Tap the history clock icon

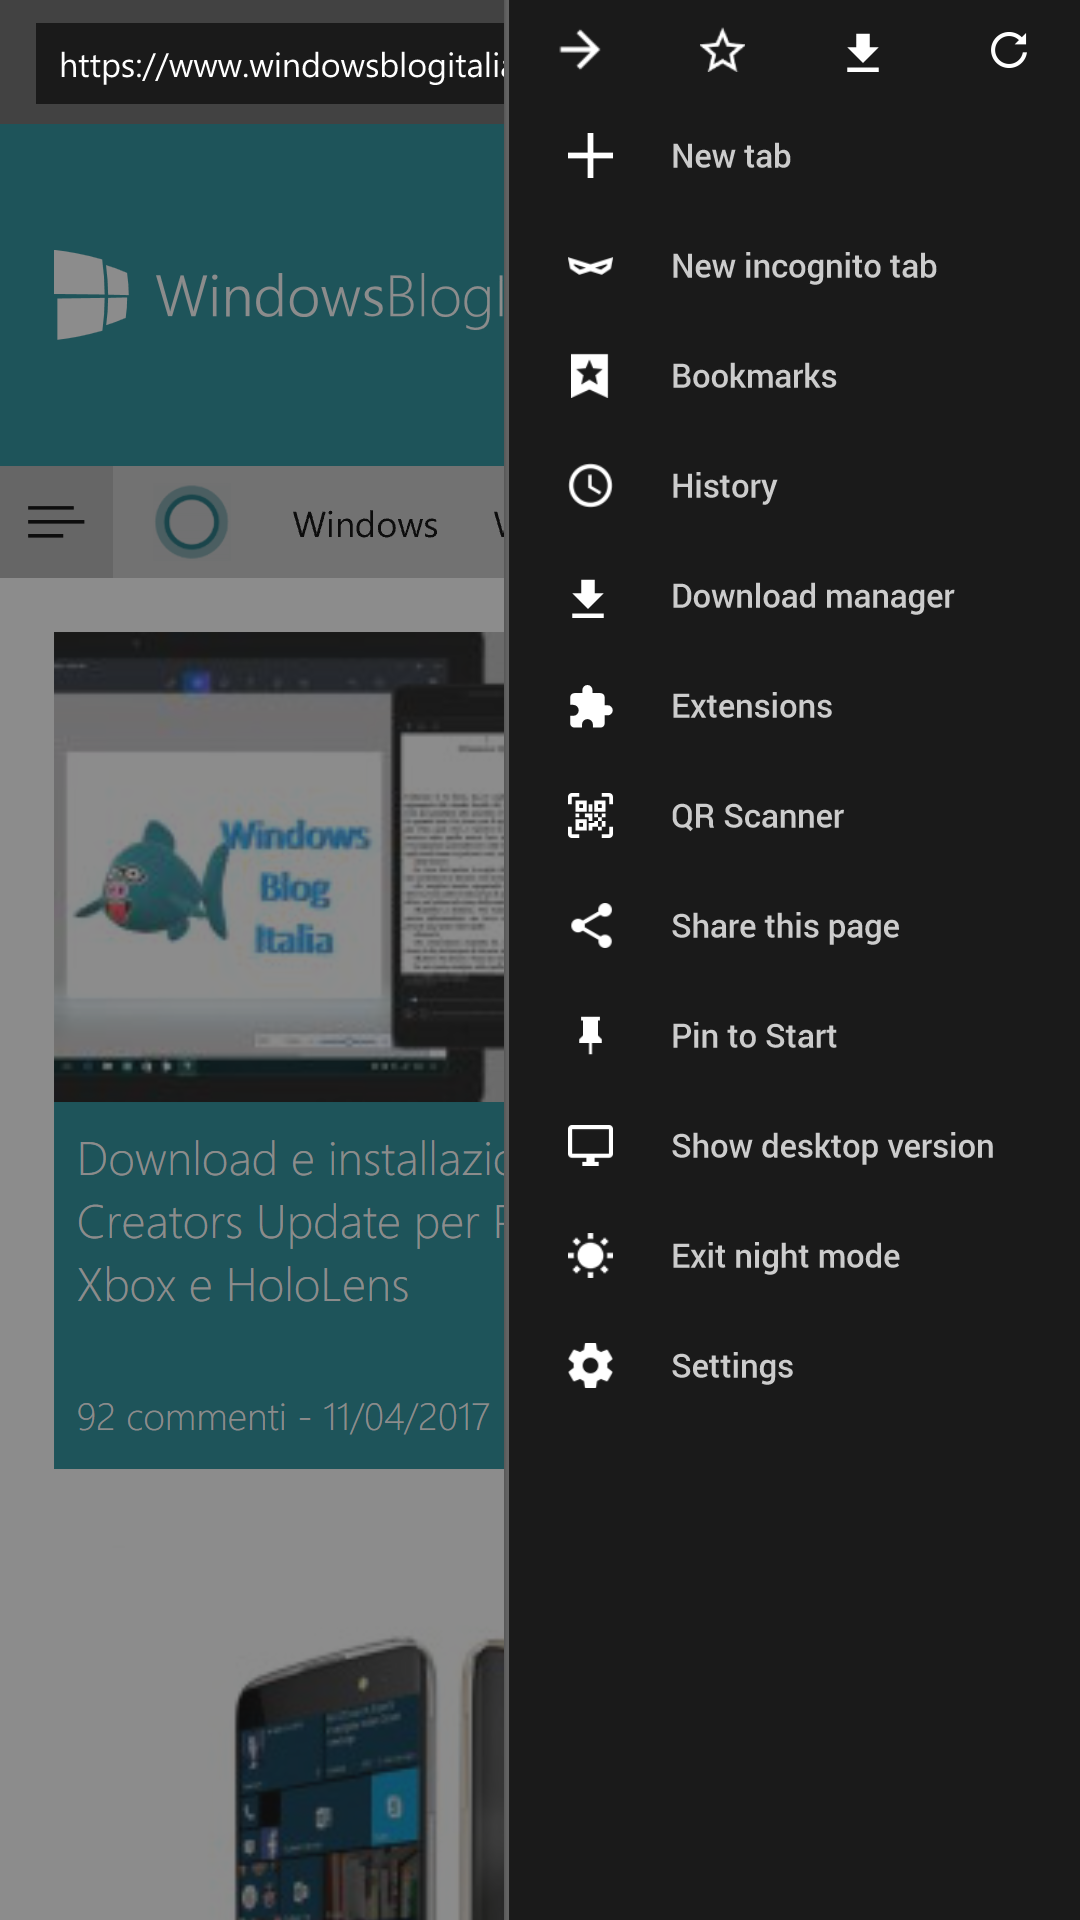[x=590, y=486]
